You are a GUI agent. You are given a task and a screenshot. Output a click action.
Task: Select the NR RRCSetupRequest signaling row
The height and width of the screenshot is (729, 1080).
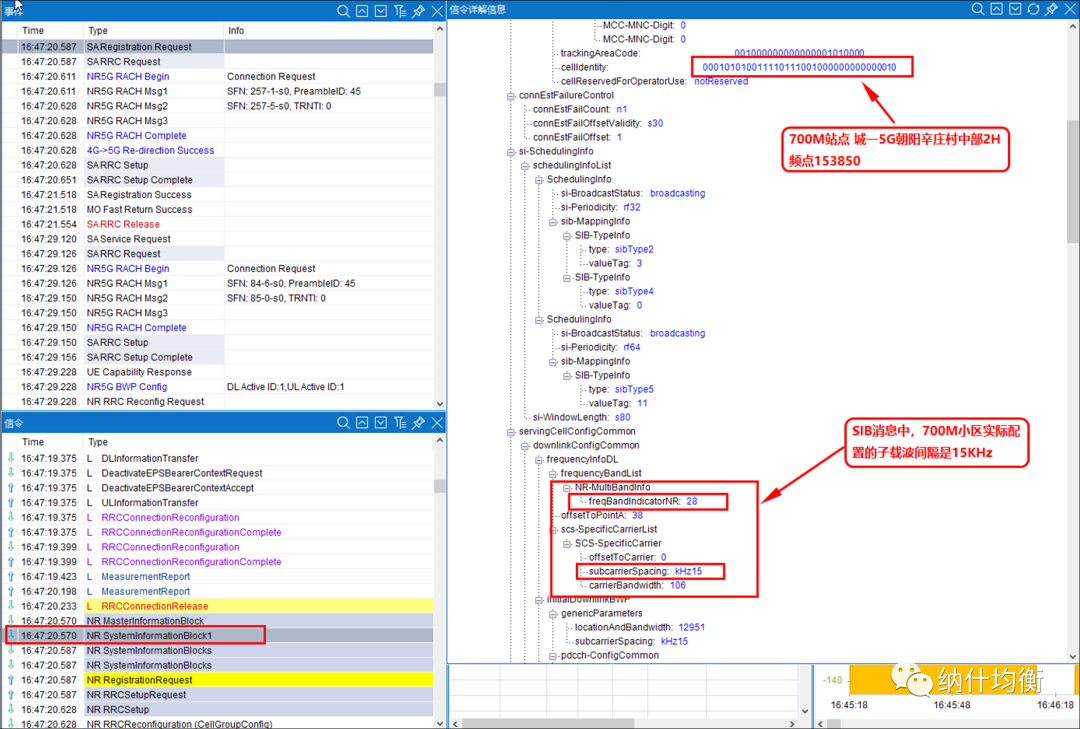tap(217, 695)
